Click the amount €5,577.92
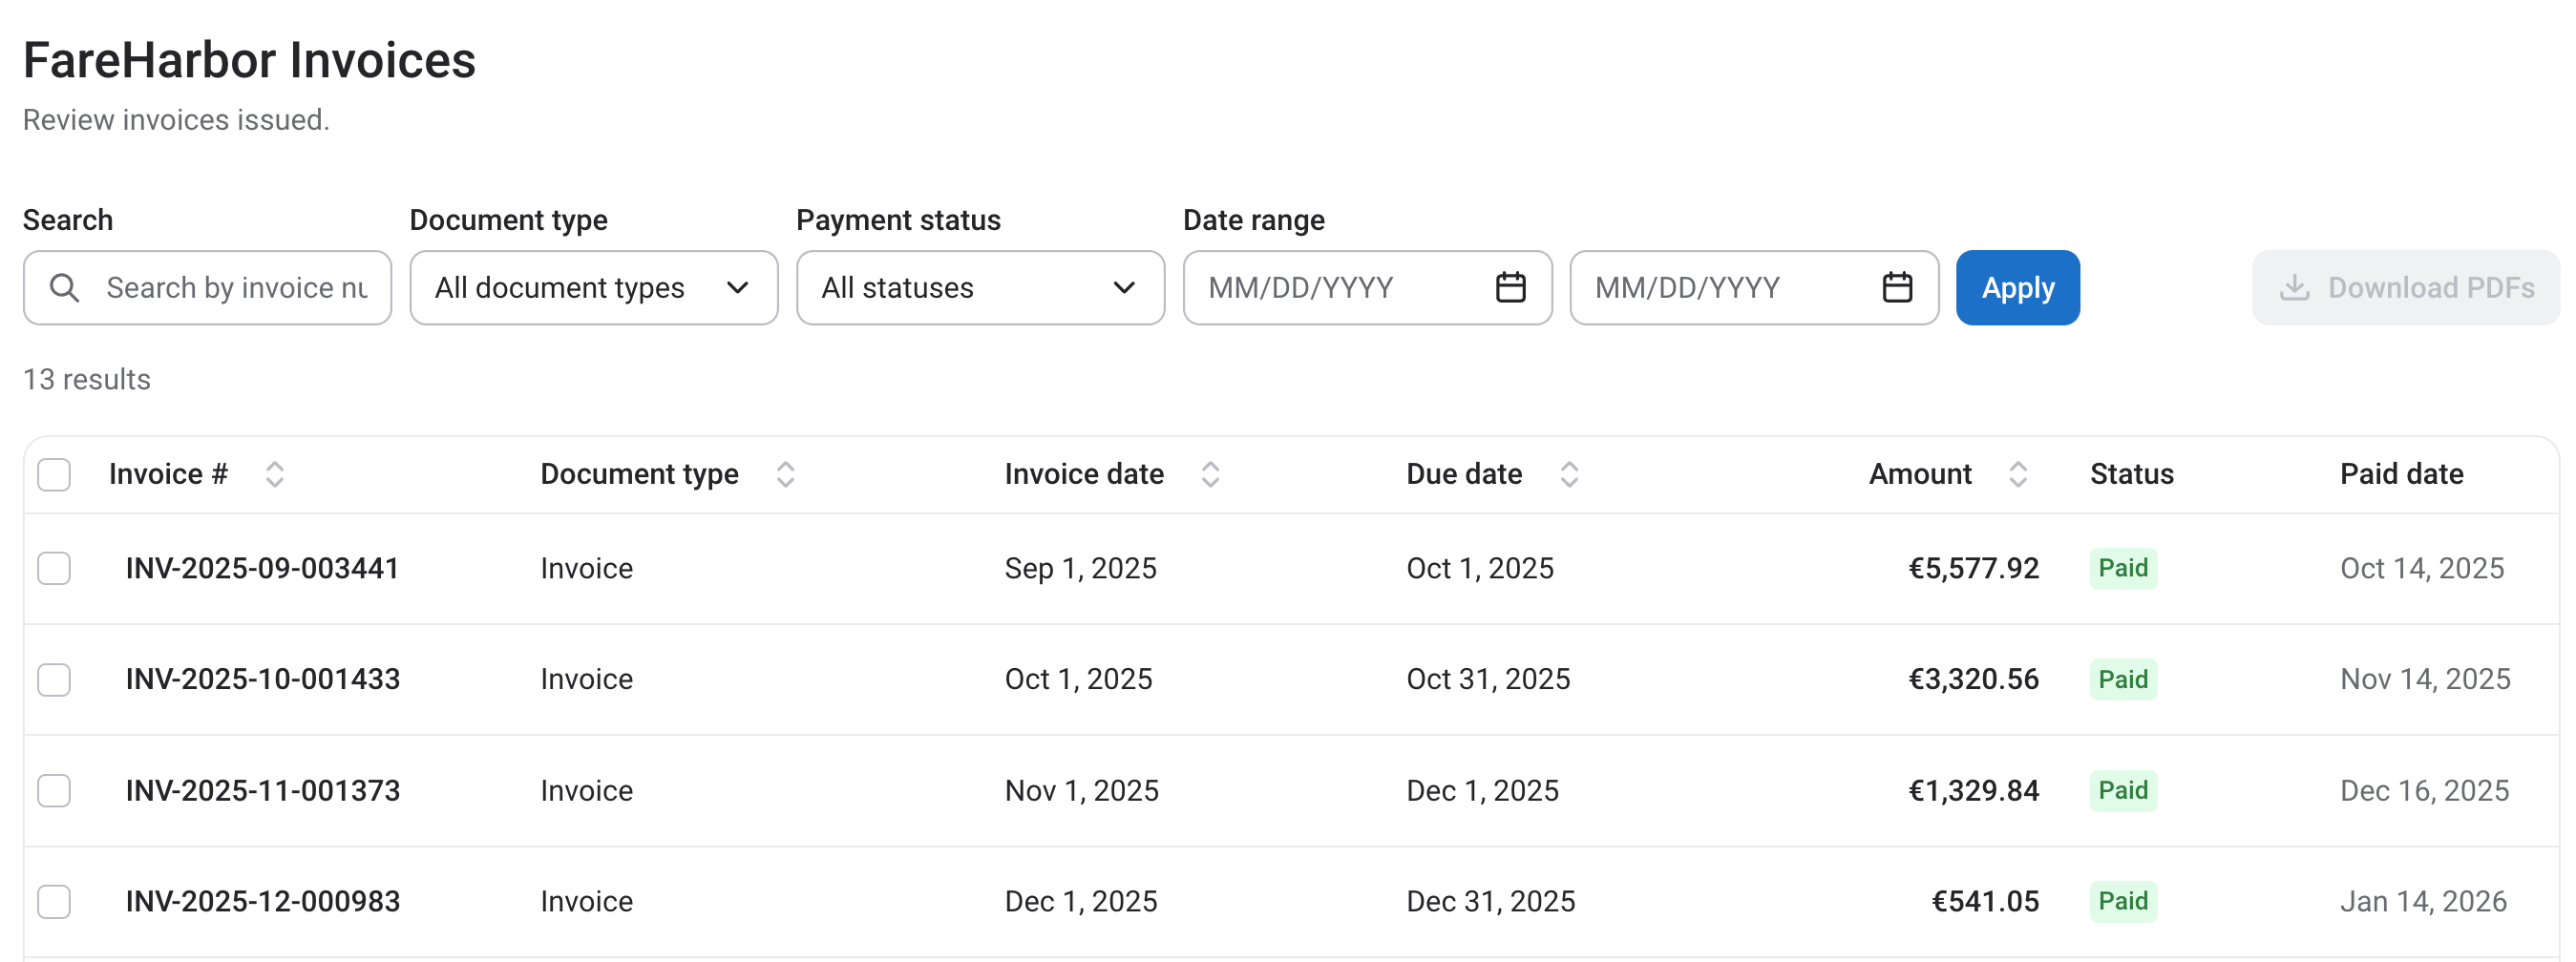This screenshot has width=2576, height=962. (x=1973, y=568)
